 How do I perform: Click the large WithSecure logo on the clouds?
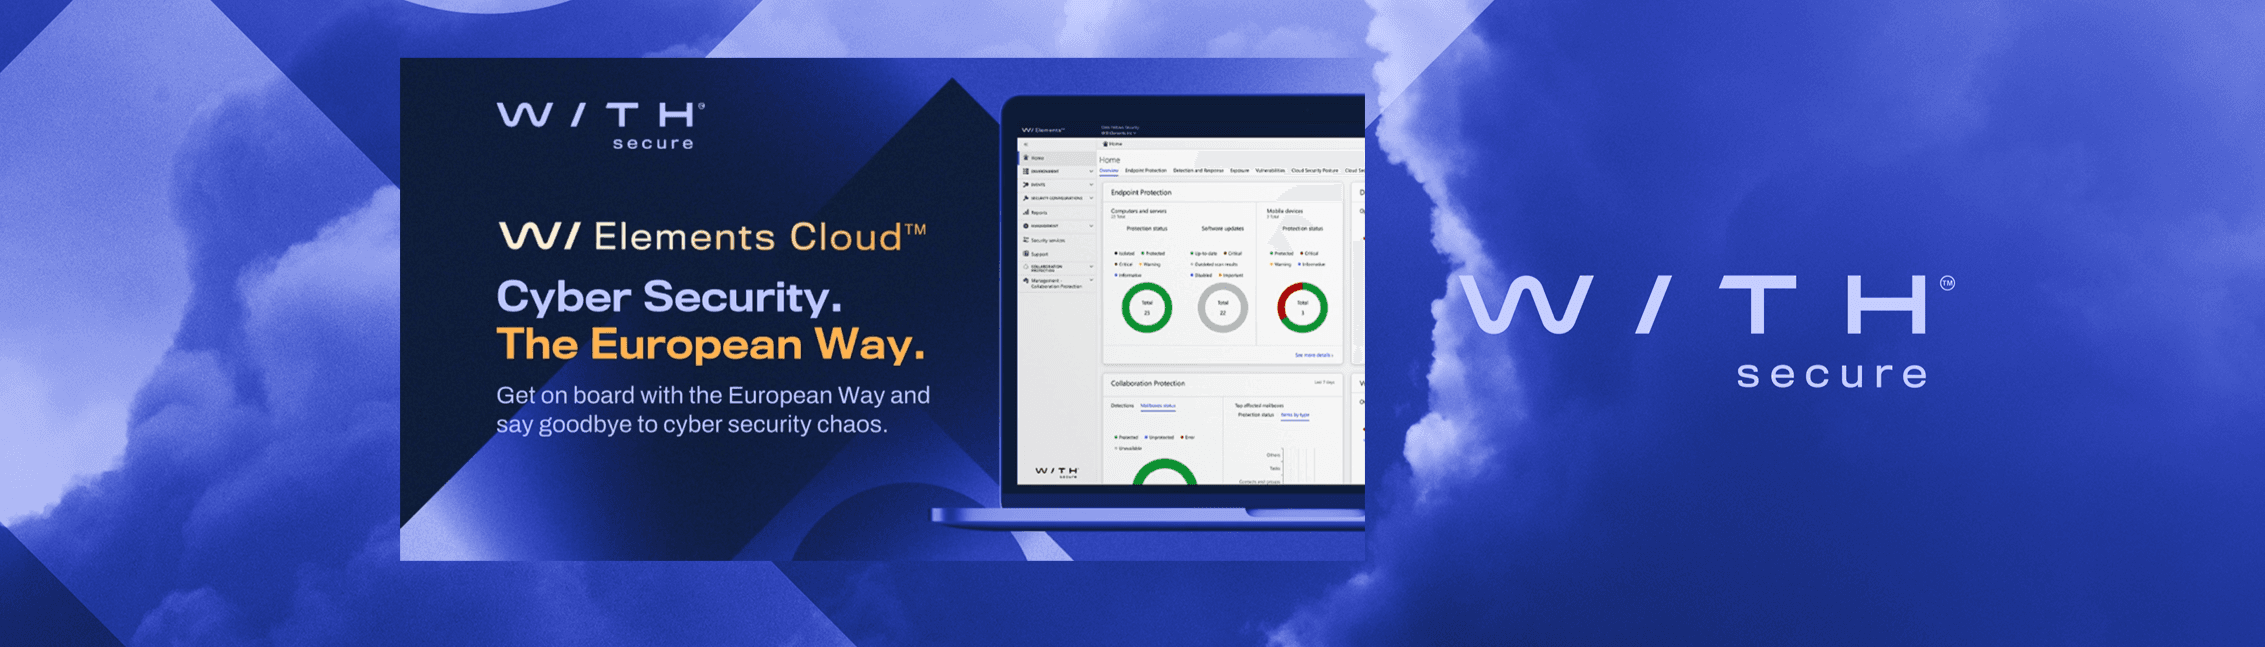click(1707, 330)
